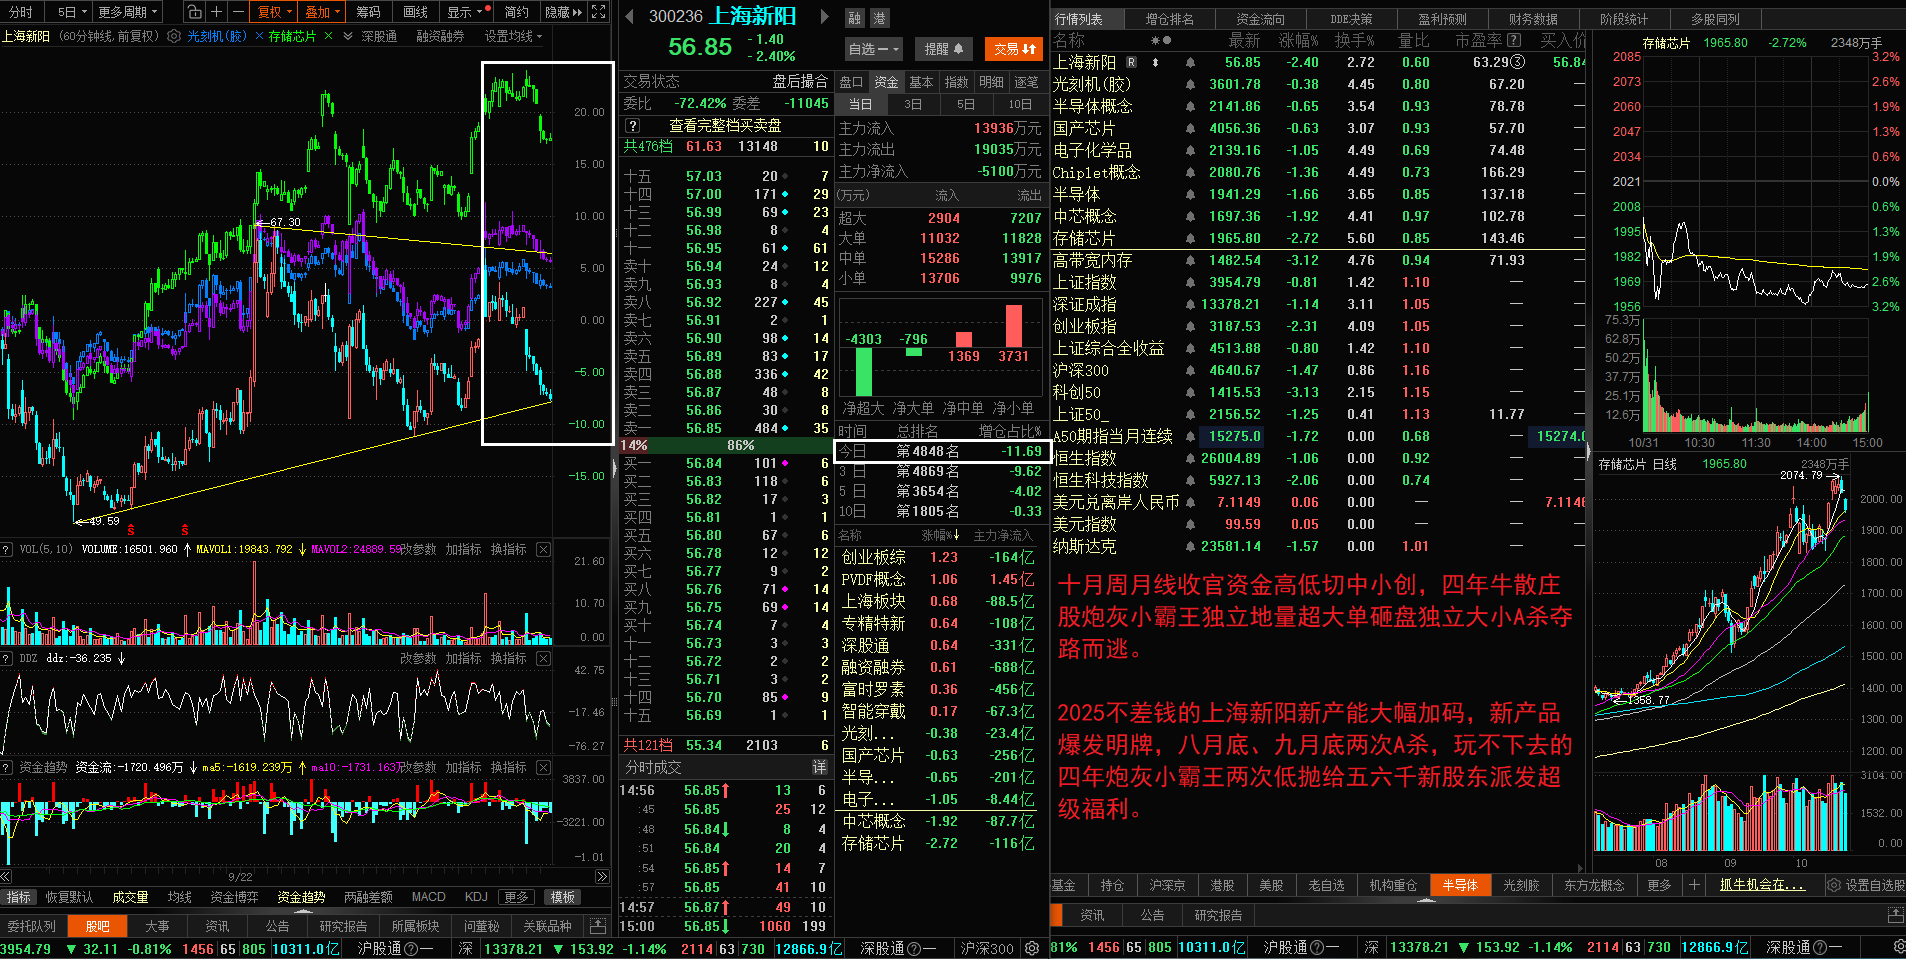The image size is (1906, 959).
Task: Toggle 成交量 indicator
Action: (x=130, y=897)
